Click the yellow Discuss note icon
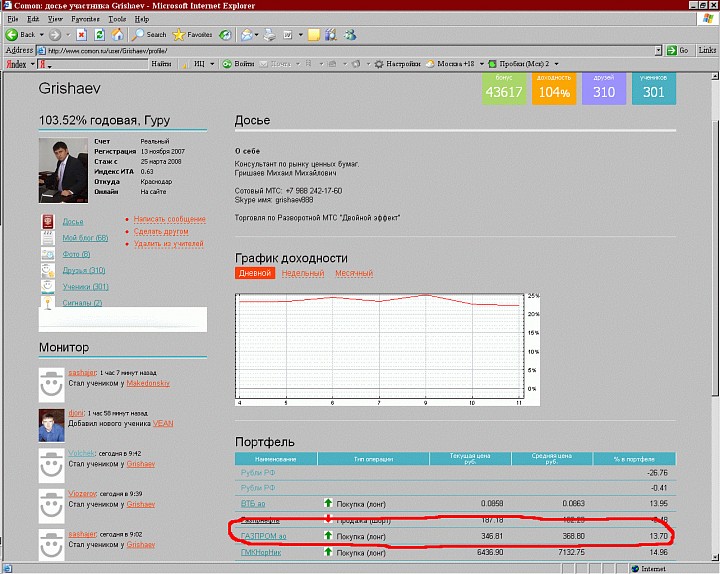The height and width of the screenshot is (574, 720). [314, 34]
